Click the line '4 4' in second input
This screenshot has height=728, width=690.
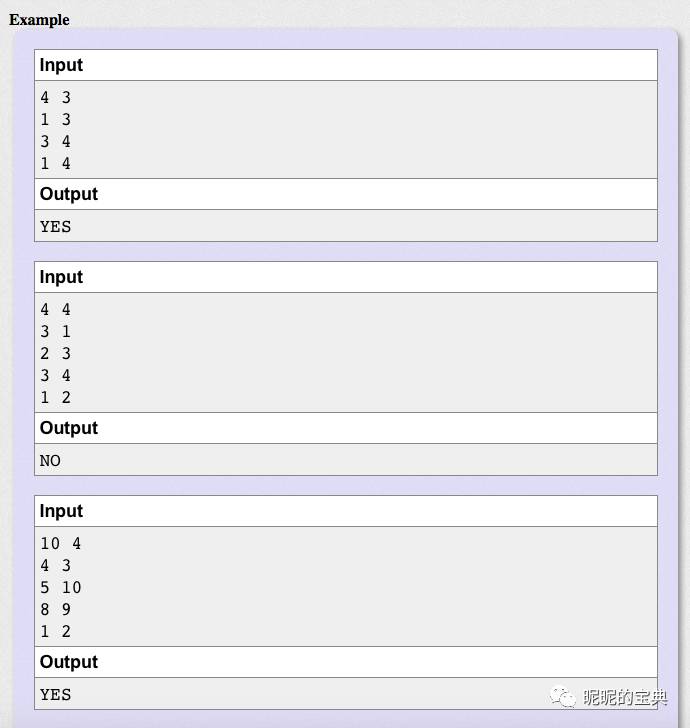tap(55, 309)
